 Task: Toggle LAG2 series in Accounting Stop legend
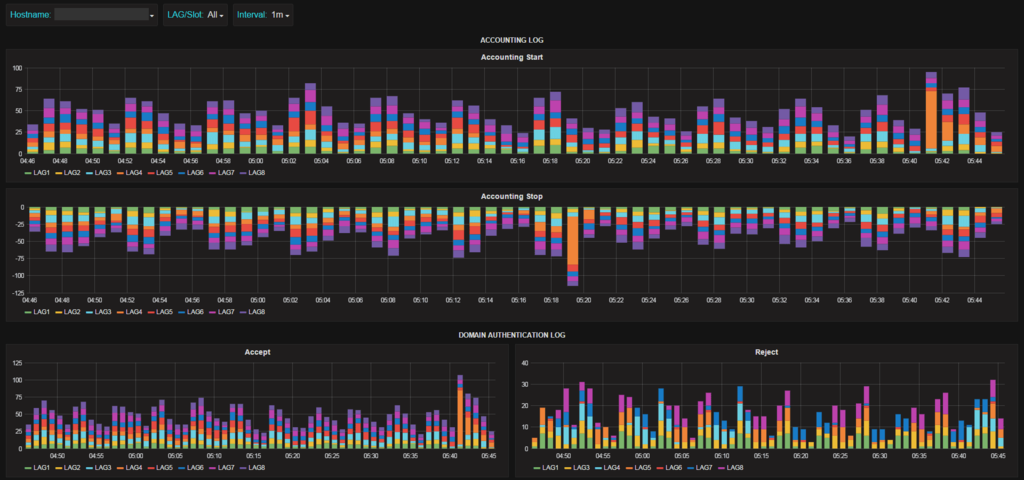point(67,312)
